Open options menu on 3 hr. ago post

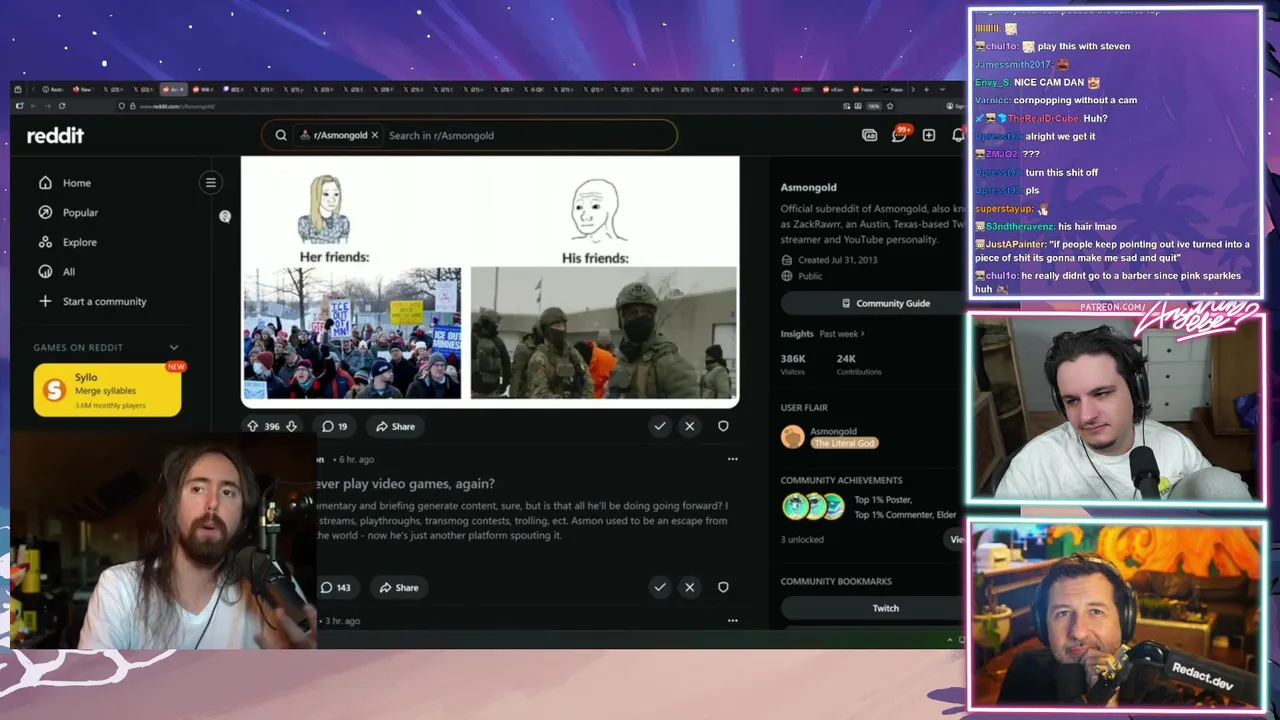[x=732, y=620]
